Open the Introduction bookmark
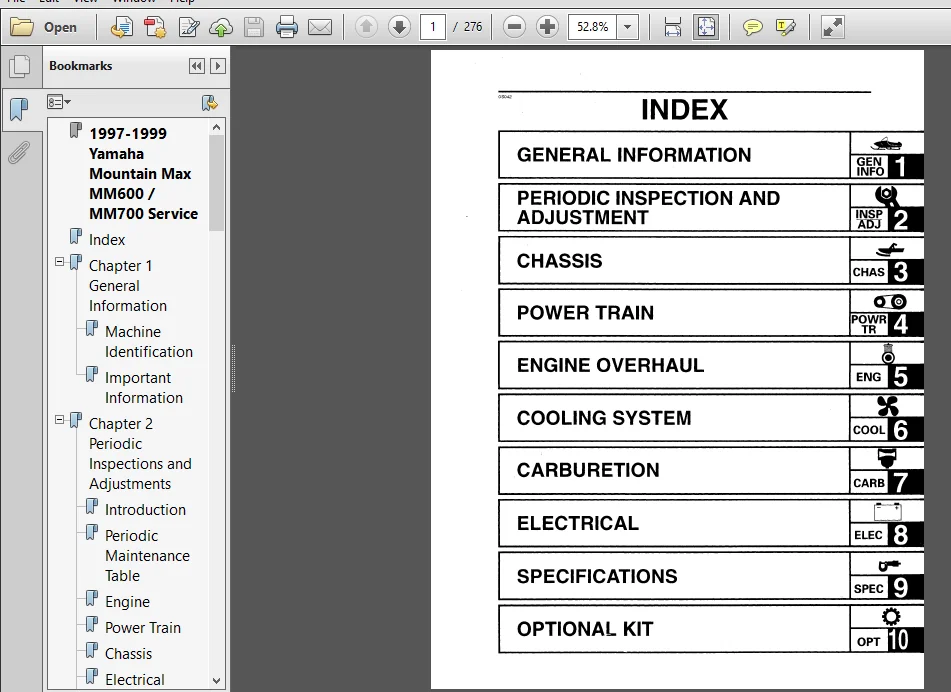Image resolution: width=951 pixels, height=692 pixels. pos(145,509)
